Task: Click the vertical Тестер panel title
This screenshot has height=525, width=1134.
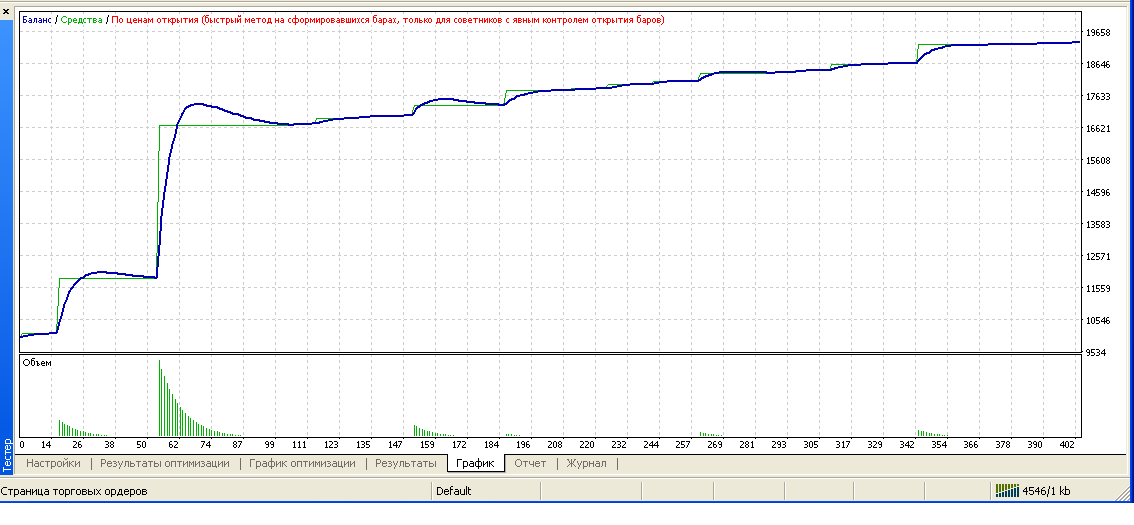Action: tap(7, 454)
